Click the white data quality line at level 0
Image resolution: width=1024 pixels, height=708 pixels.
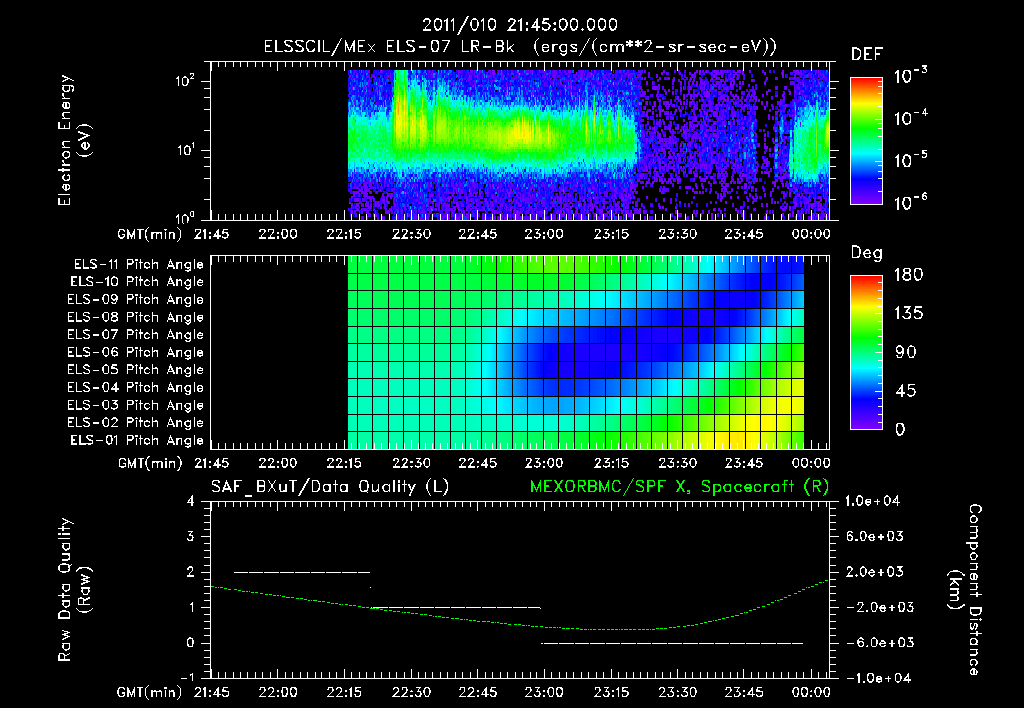672,643
